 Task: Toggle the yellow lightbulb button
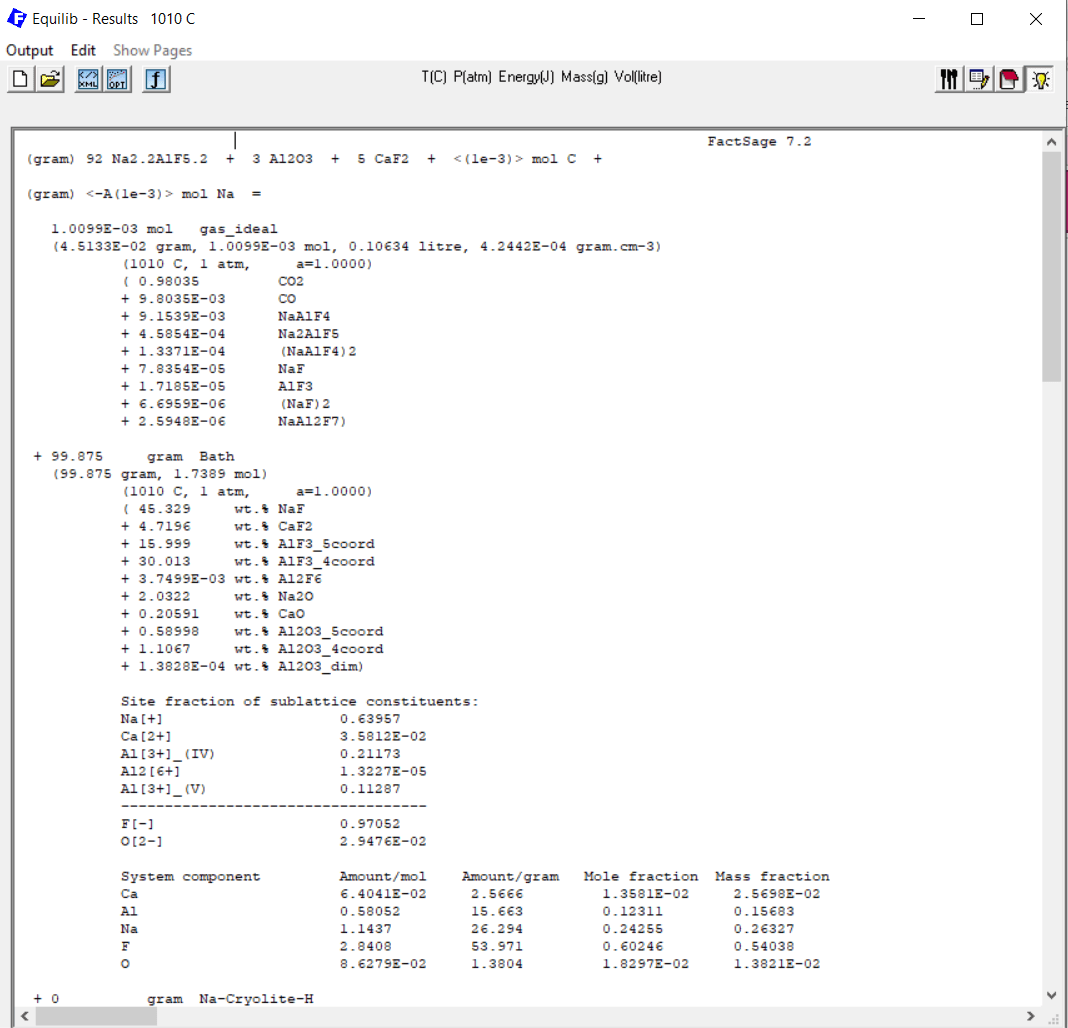pyautogui.click(x=1041, y=79)
